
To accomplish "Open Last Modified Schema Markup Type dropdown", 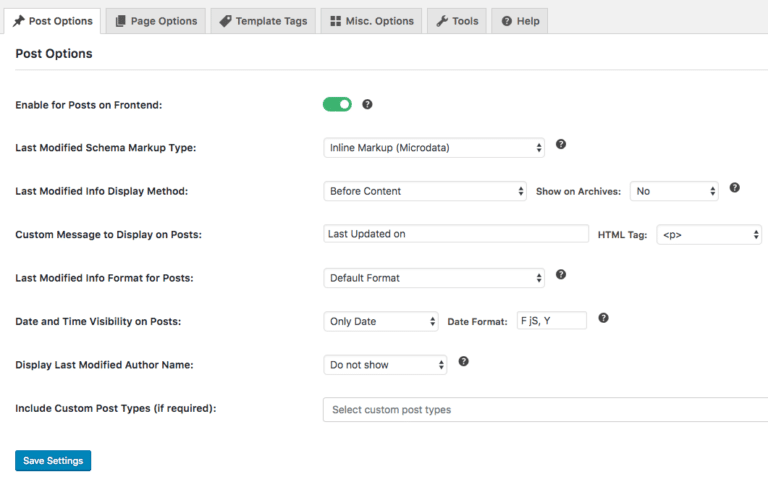I will coord(434,148).
